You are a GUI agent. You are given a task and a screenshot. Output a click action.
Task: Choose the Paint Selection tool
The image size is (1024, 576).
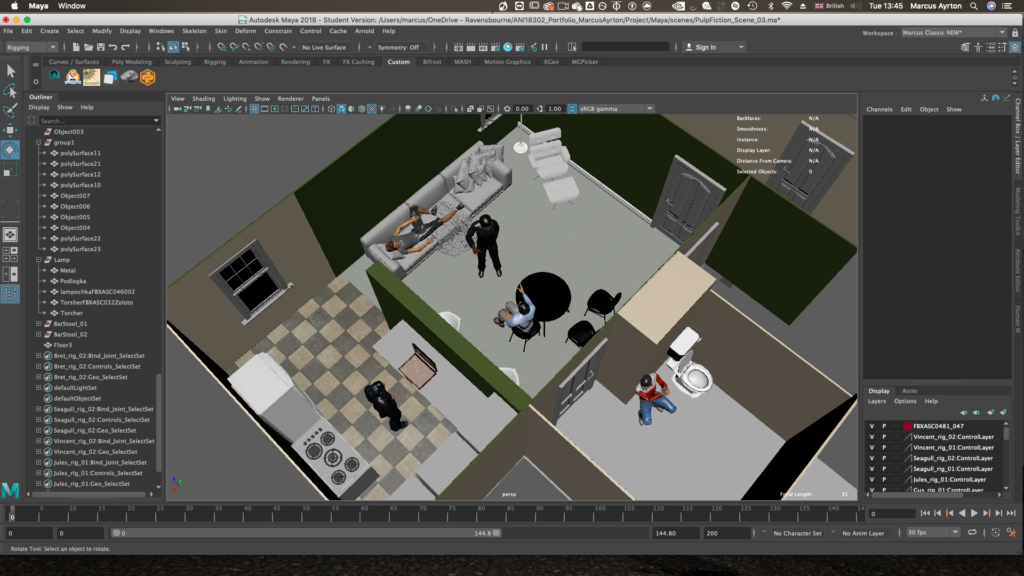point(10,110)
